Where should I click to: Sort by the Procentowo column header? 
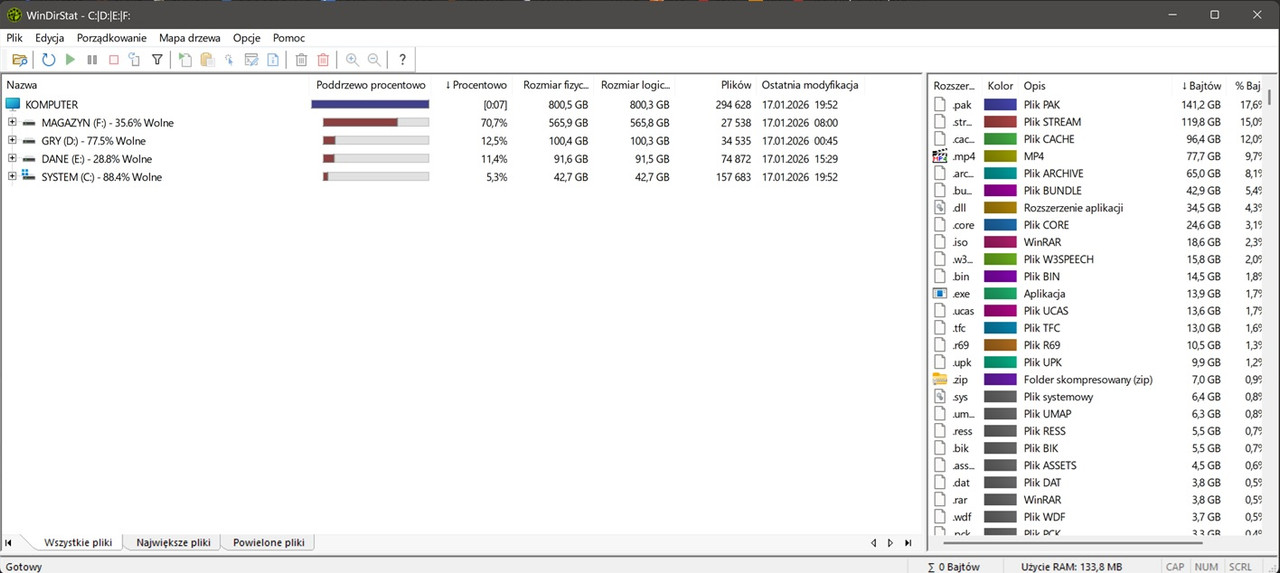point(476,85)
